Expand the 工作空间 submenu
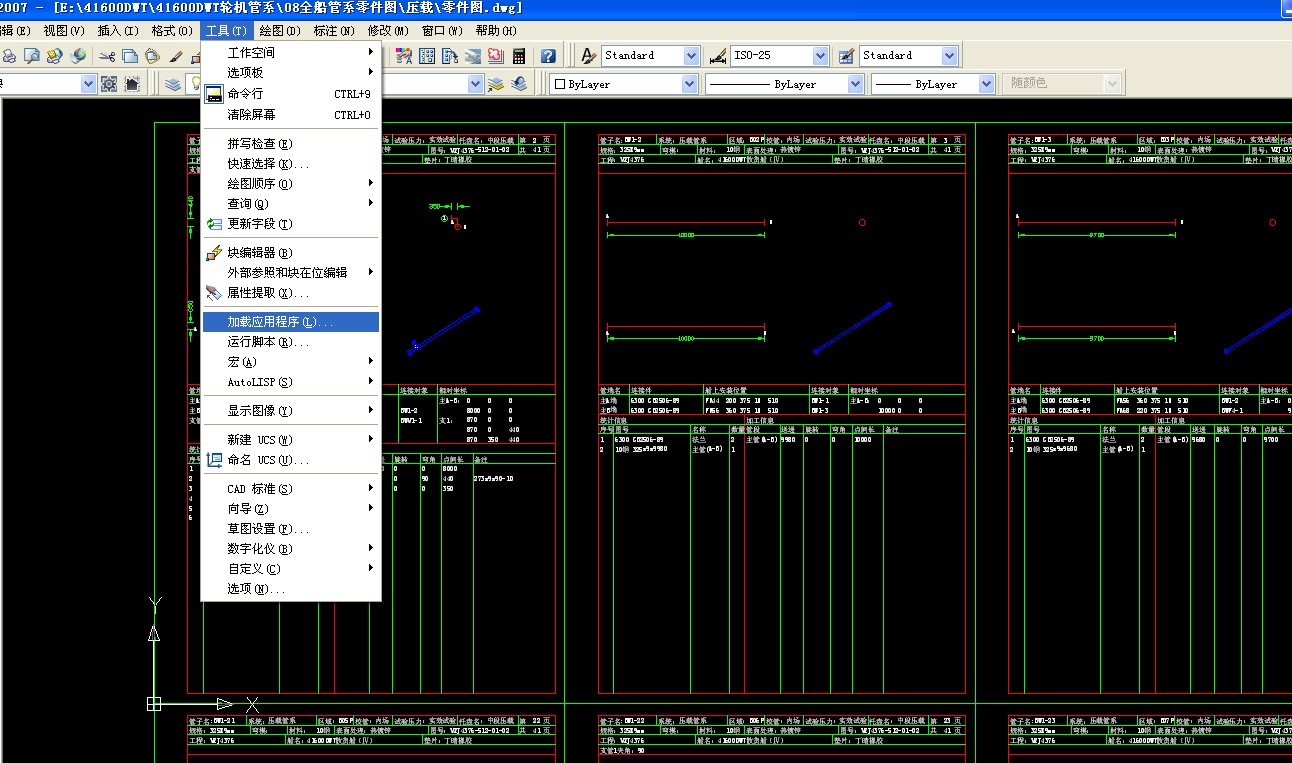 click(x=290, y=52)
